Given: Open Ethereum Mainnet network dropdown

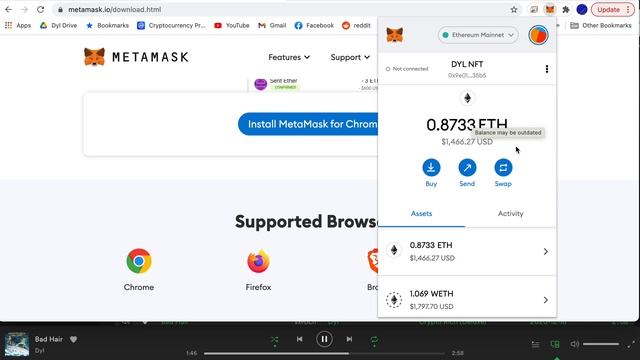Looking at the screenshot, I should [478, 35].
